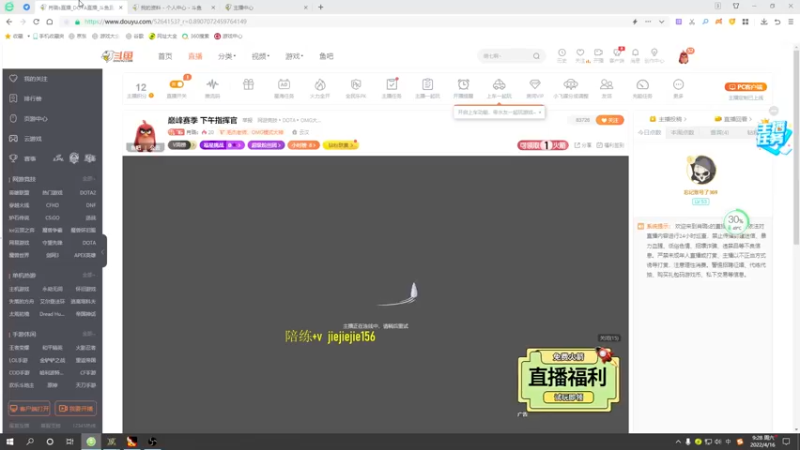800x450 pixels.
Task: Open the clipboard icon in streamer toolbar
Action: click(428, 84)
